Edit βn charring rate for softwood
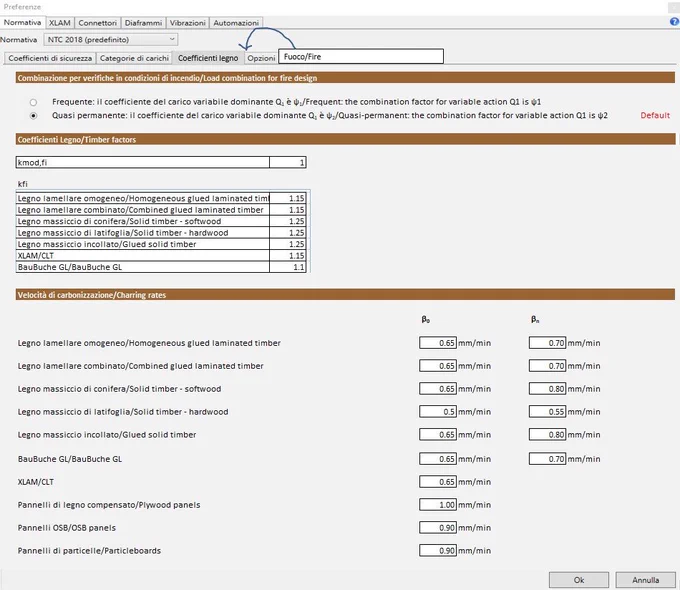Screen dimensions: 680x590 [x=547, y=389]
